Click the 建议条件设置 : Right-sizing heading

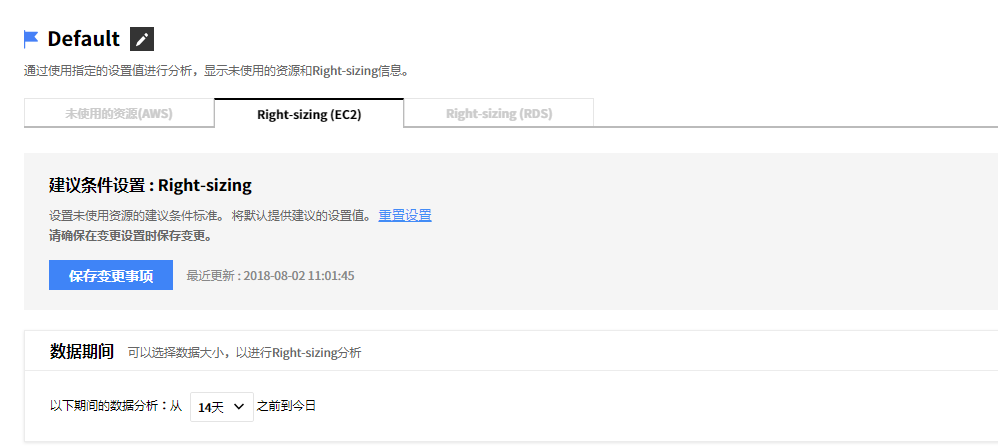click(x=150, y=185)
